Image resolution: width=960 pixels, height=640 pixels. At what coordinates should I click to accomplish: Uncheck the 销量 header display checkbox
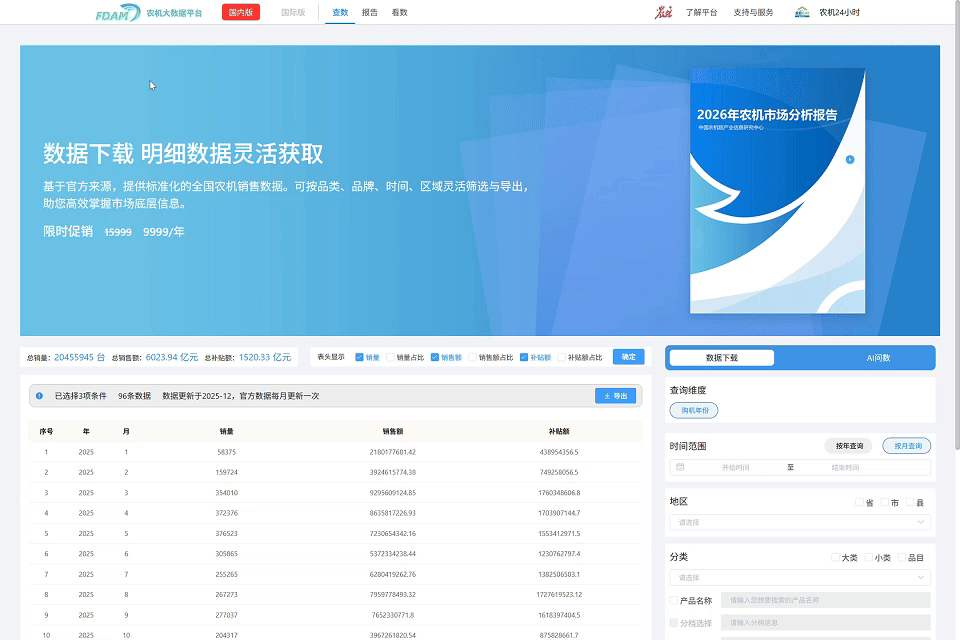coord(360,357)
